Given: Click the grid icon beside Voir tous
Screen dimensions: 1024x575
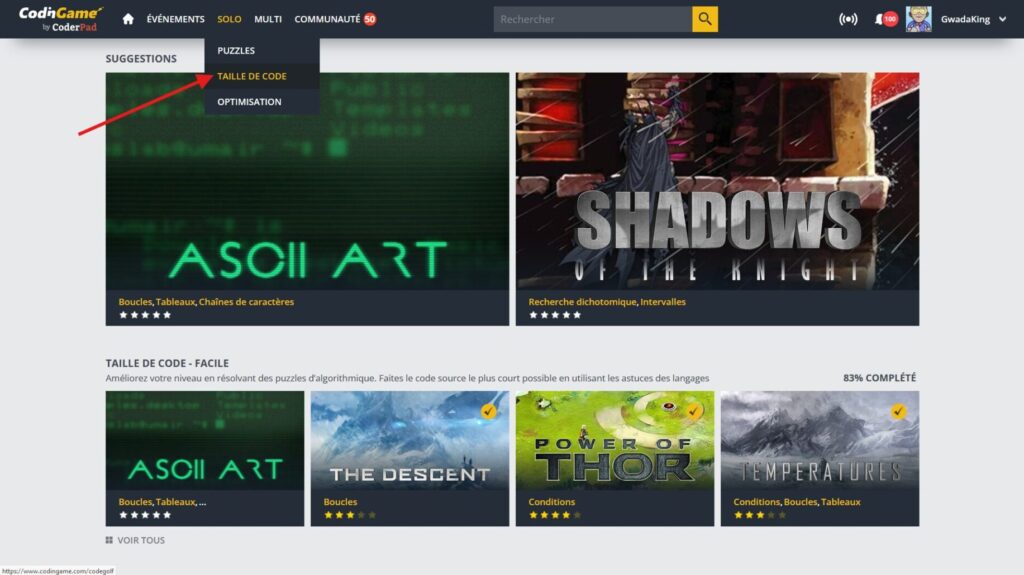Looking at the screenshot, I should (109, 540).
